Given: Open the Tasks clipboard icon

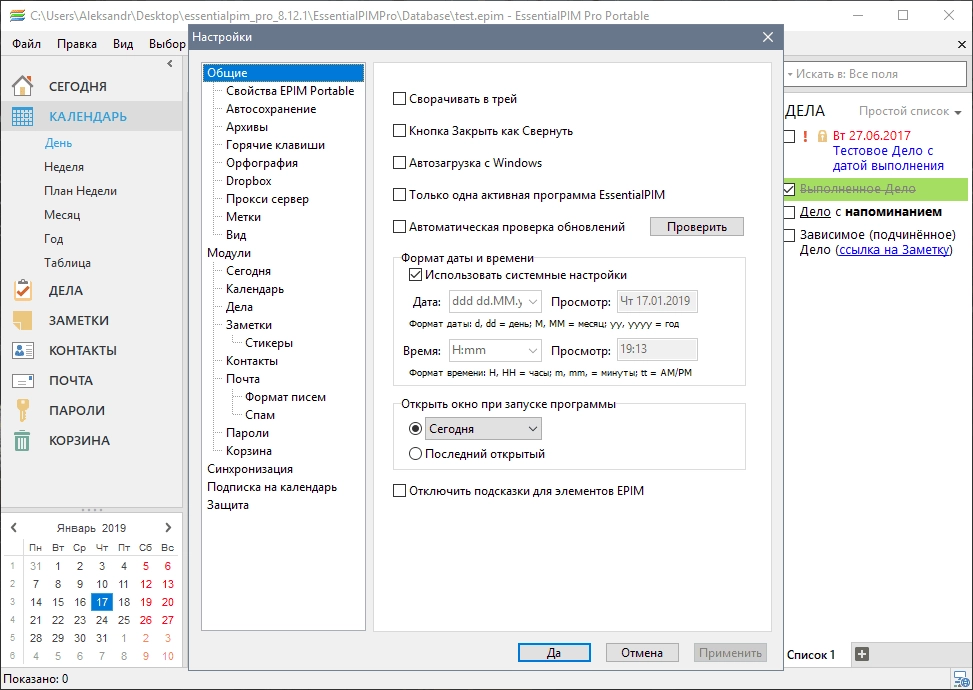Looking at the screenshot, I should point(22,290).
